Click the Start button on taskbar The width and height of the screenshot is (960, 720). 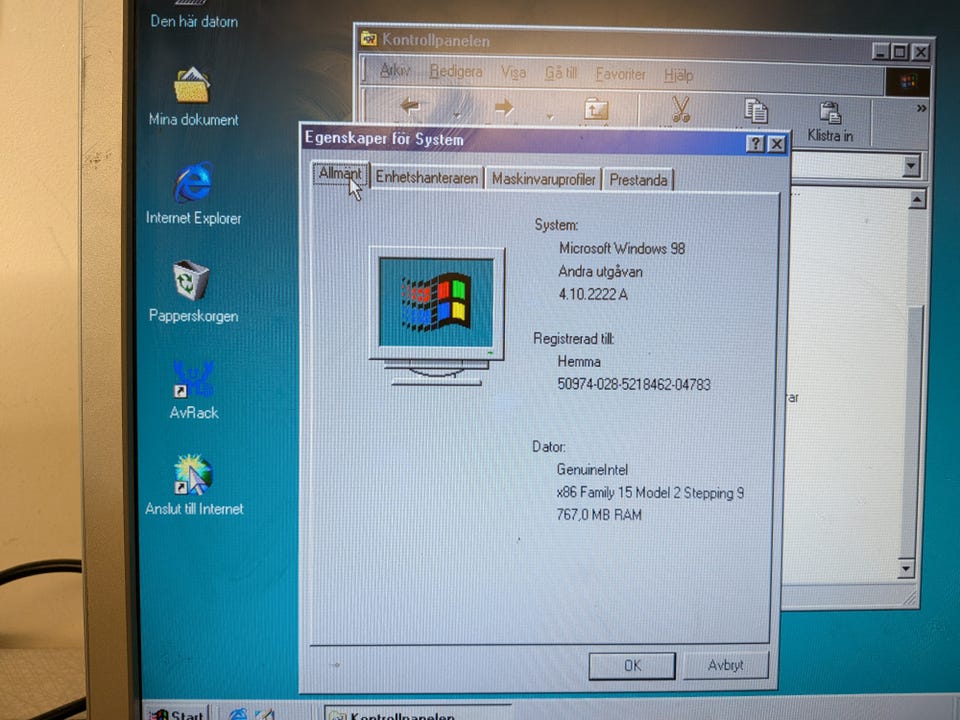(x=178, y=713)
